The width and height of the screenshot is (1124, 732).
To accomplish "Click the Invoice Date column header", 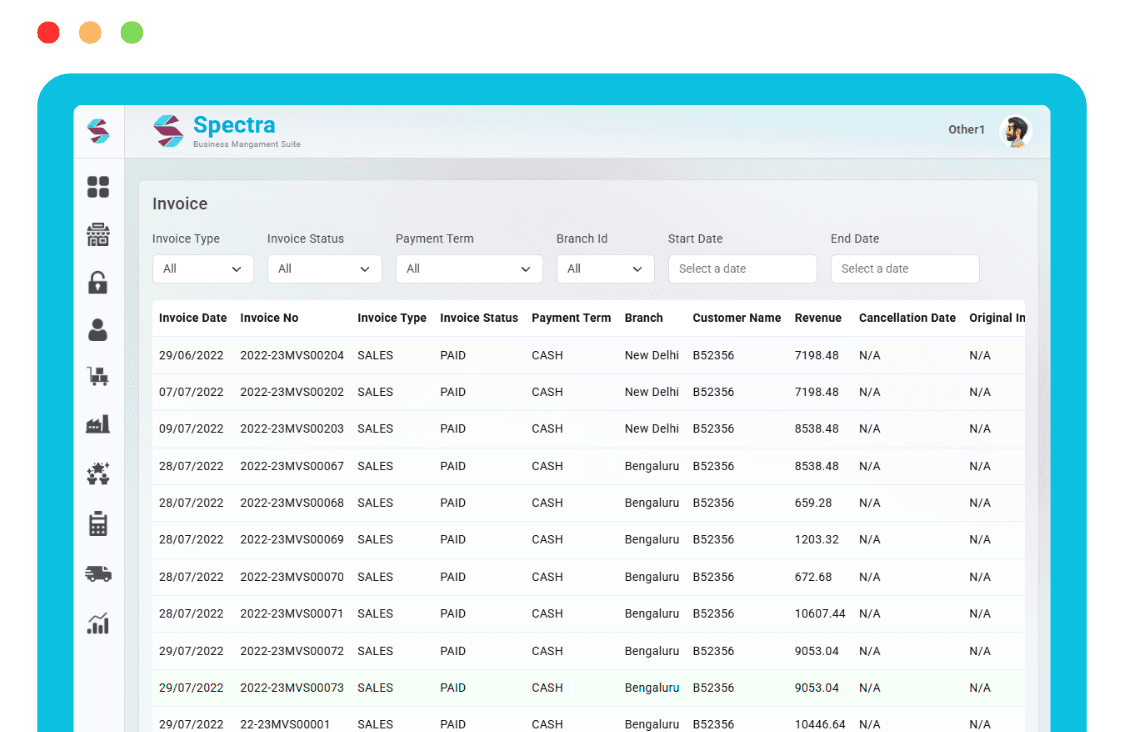I will [x=193, y=318].
